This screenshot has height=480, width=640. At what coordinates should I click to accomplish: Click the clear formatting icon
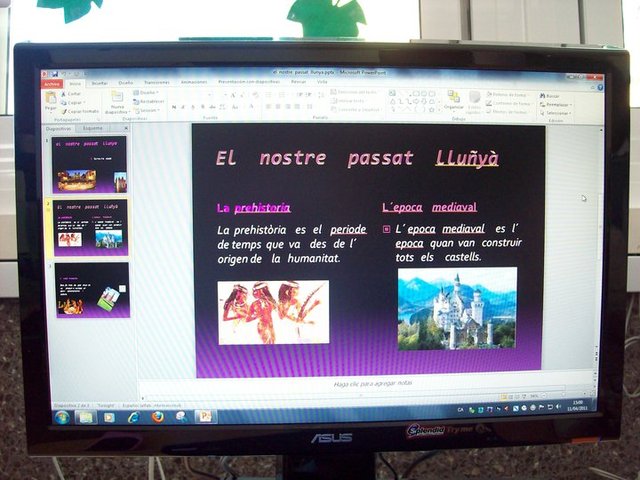coord(256,95)
